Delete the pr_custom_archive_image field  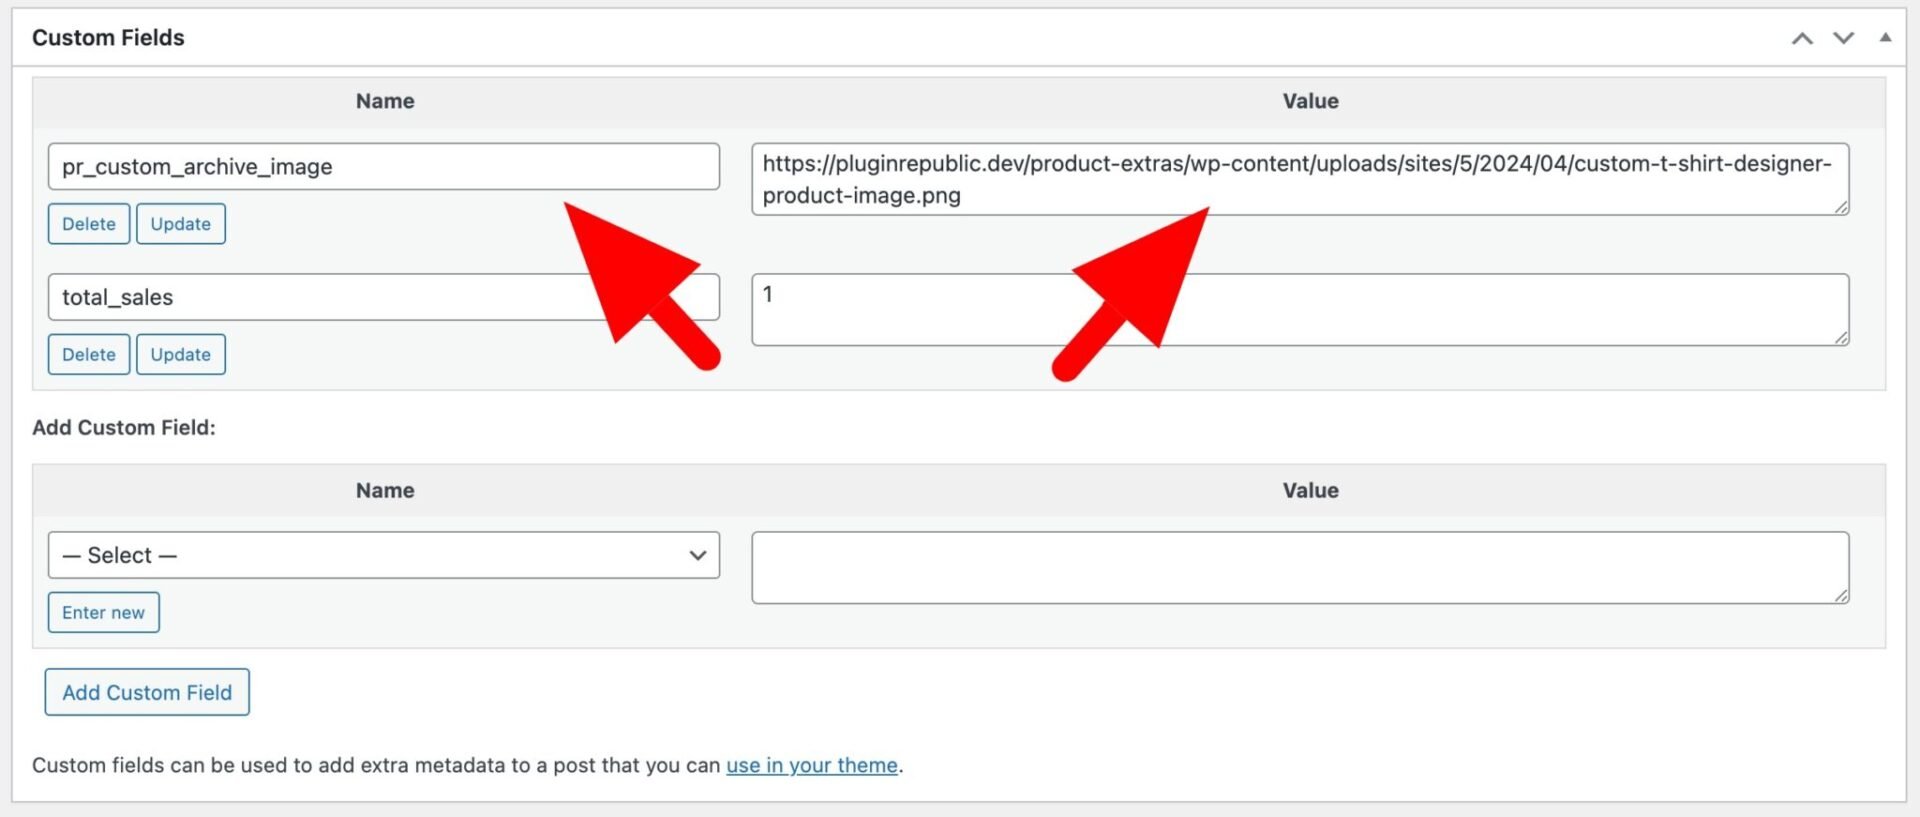(x=88, y=223)
